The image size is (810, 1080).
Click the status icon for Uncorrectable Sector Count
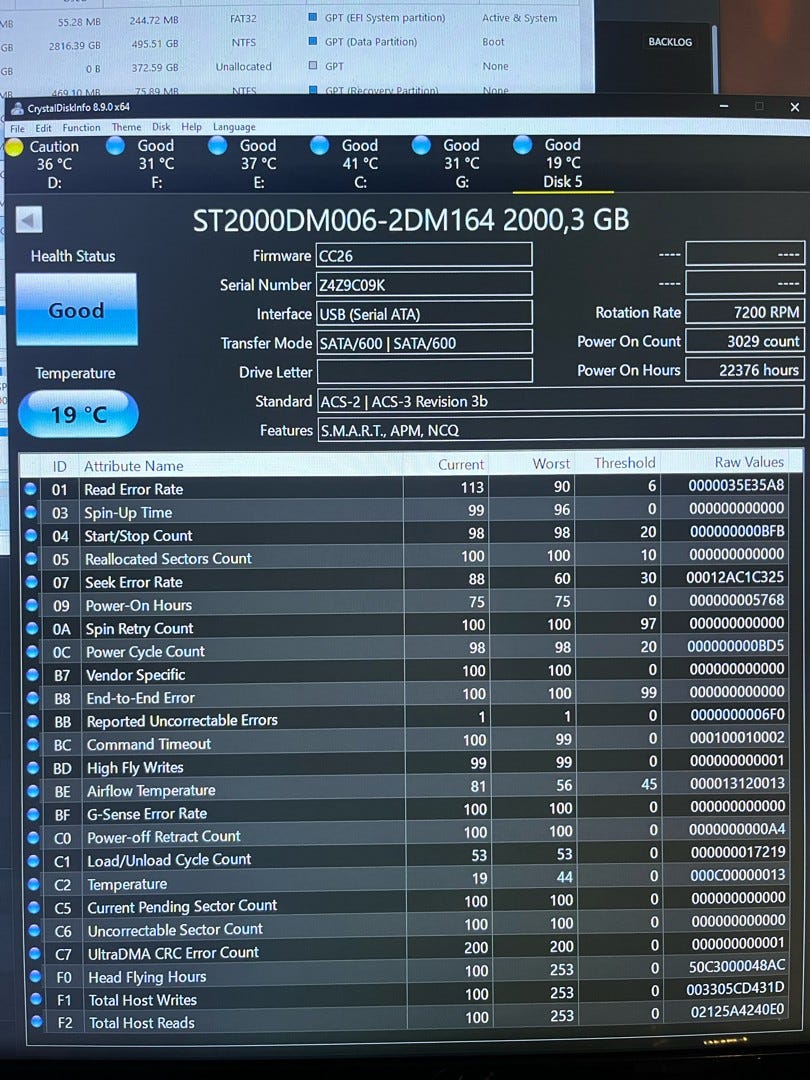point(34,931)
